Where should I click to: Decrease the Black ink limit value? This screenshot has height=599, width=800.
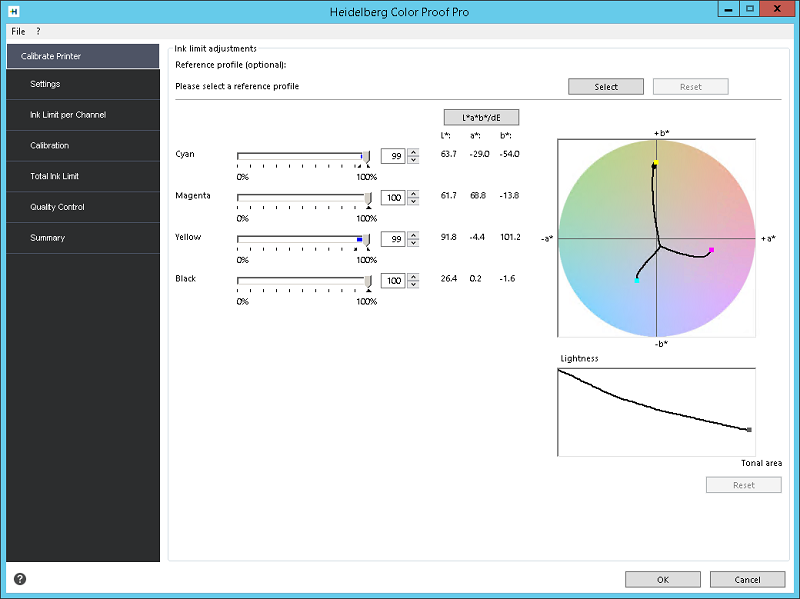[413, 284]
